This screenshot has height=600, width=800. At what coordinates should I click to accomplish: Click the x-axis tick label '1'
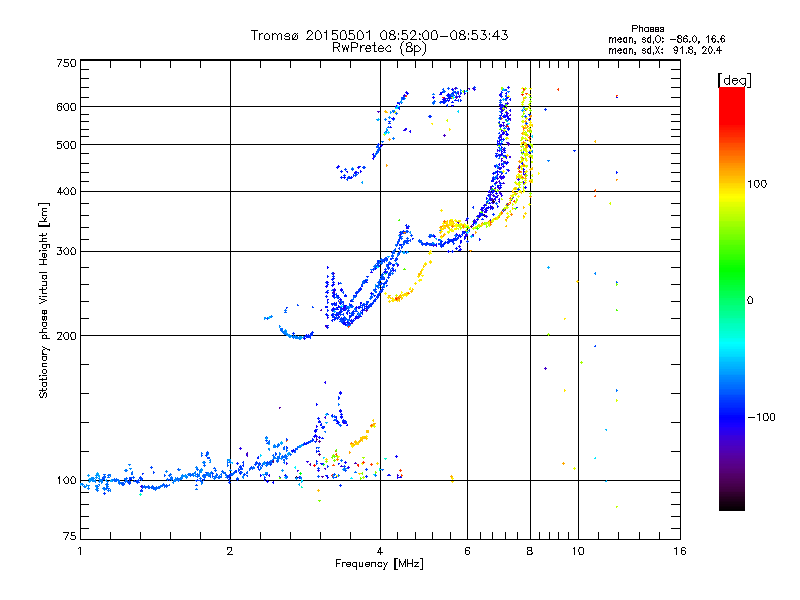(x=80, y=551)
